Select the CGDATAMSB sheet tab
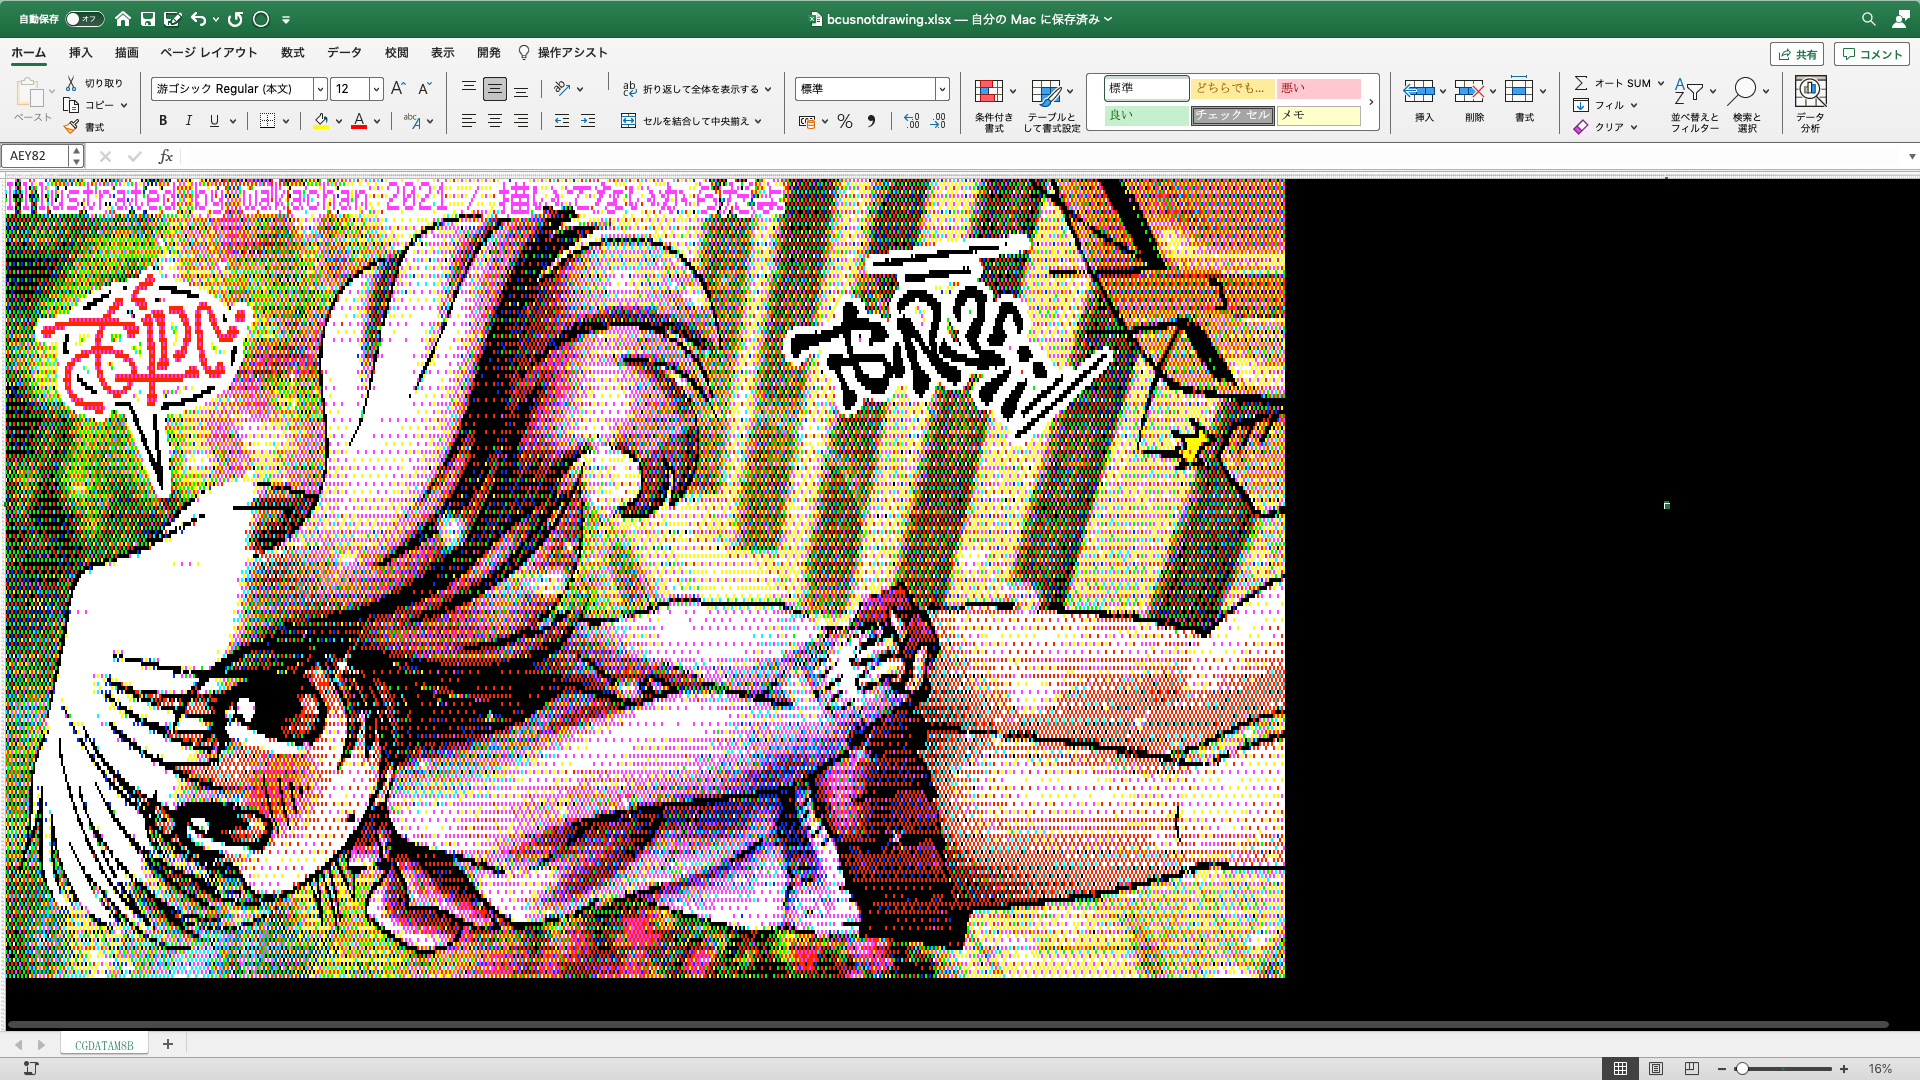The image size is (1920, 1080). tap(104, 1044)
